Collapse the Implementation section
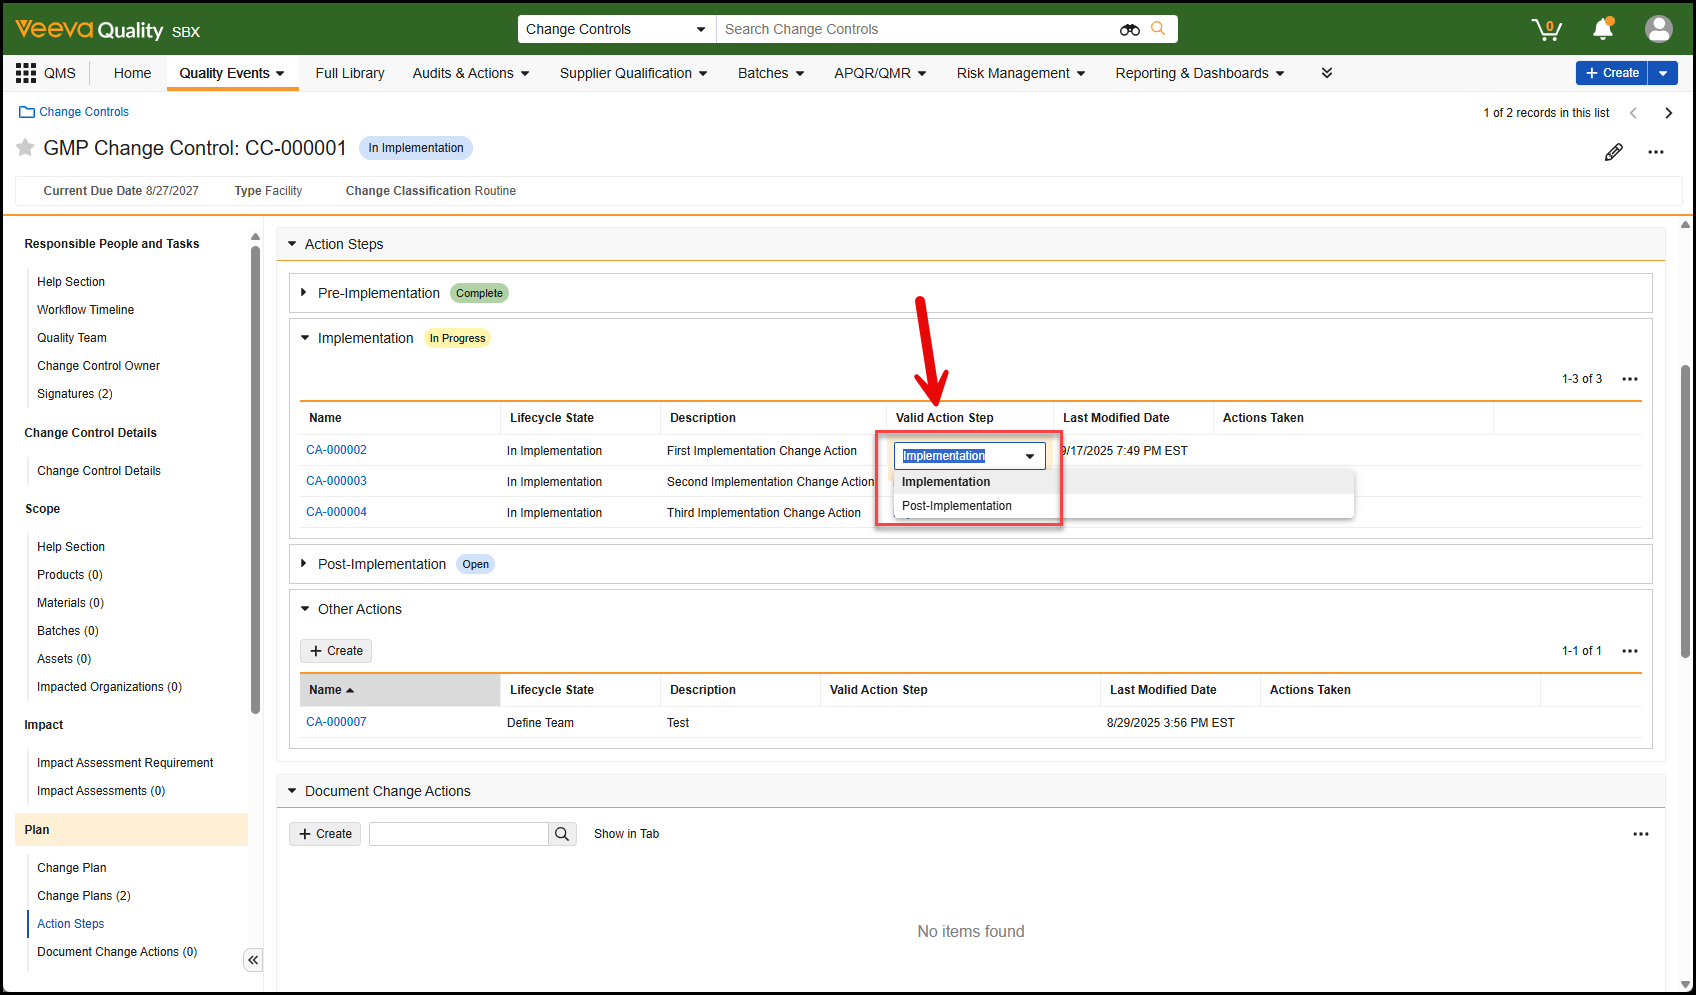The height and width of the screenshot is (995, 1696). pos(305,338)
